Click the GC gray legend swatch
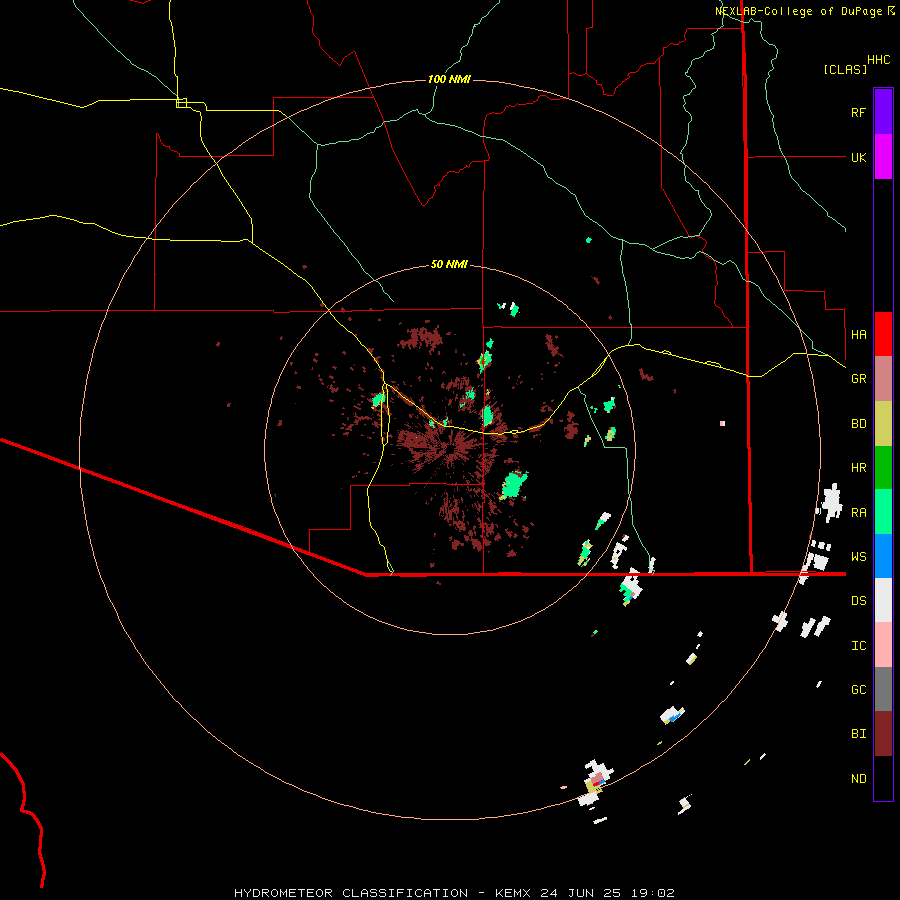 pyautogui.click(x=883, y=689)
